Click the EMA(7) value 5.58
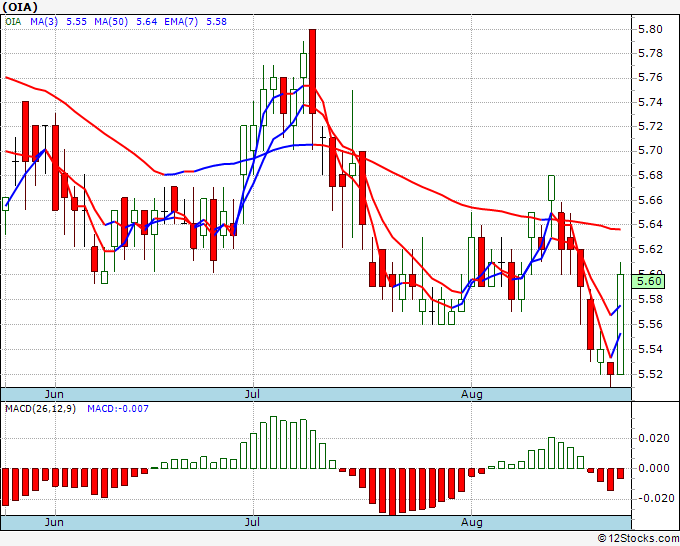The width and height of the screenshot is (680, 546). coord(216,22)
